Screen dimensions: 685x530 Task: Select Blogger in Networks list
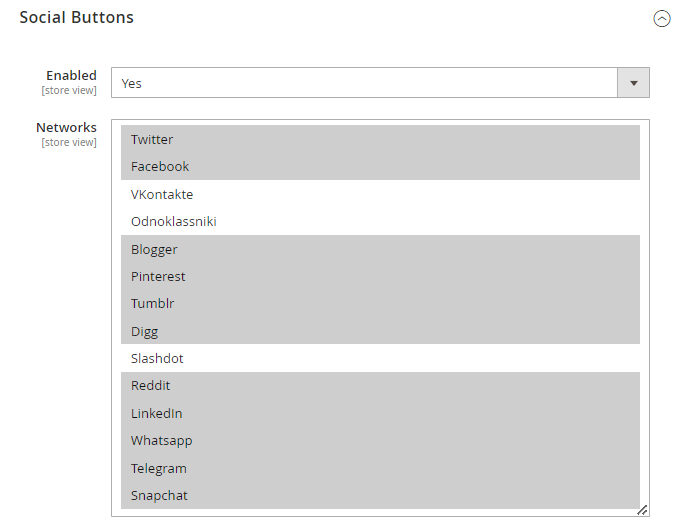point(380,249)
